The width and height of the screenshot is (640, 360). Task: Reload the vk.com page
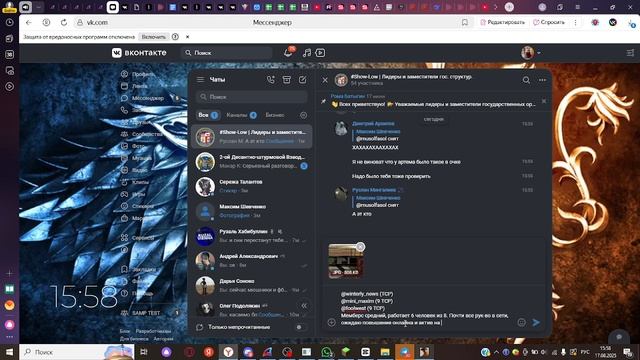click(x=64, y=22)
